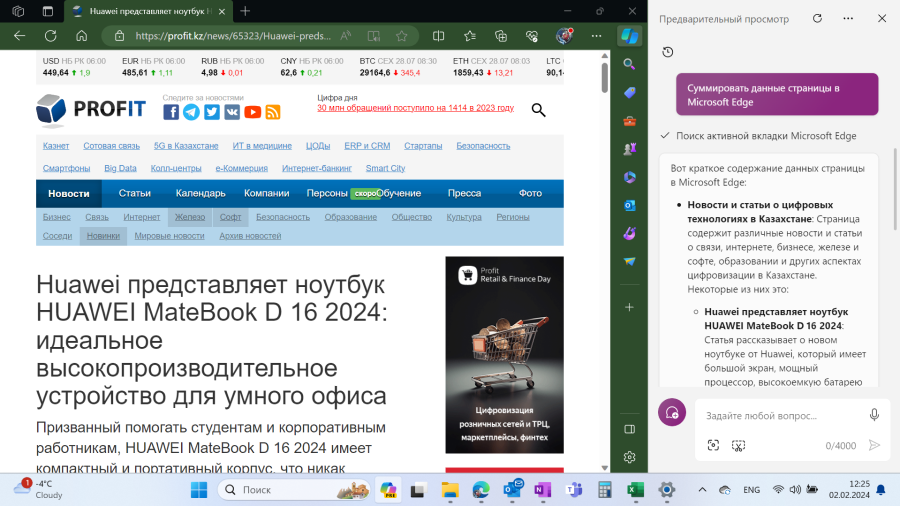Open Profit RSS feed icon
Viewport: 900px width, 506px height.
point(273,112)
